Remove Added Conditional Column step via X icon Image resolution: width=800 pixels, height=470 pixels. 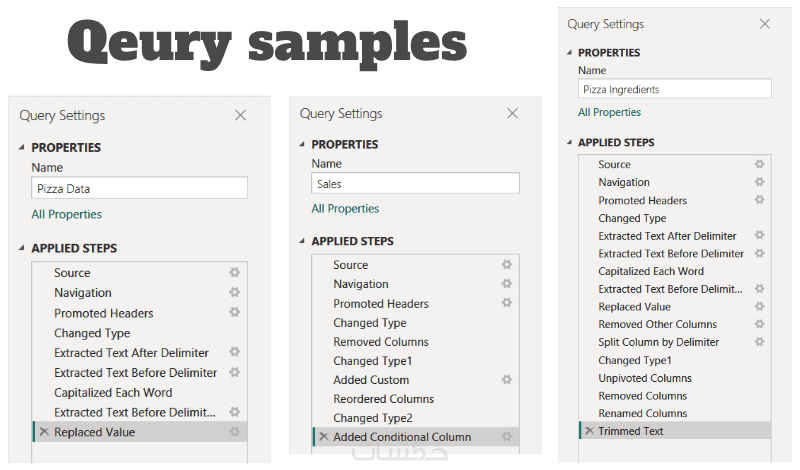323,437
